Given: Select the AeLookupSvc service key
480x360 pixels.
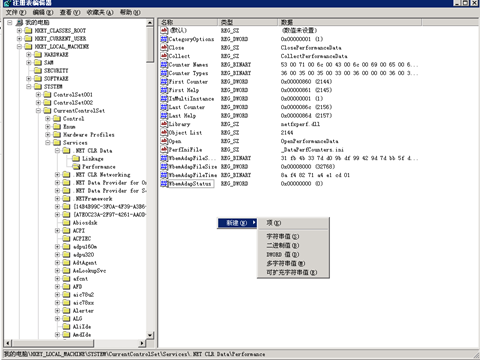Looking at the screenshot, I should click(x=89, y=270).
